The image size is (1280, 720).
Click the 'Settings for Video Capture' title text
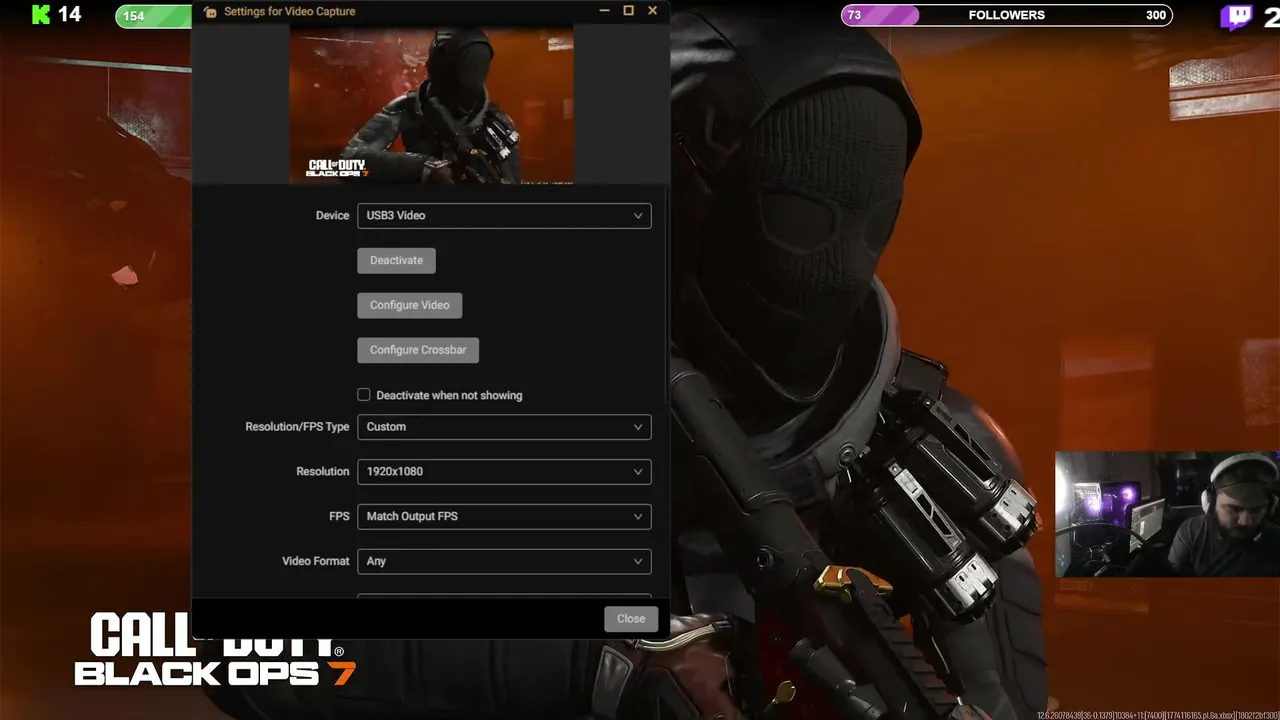coord(289,11)
